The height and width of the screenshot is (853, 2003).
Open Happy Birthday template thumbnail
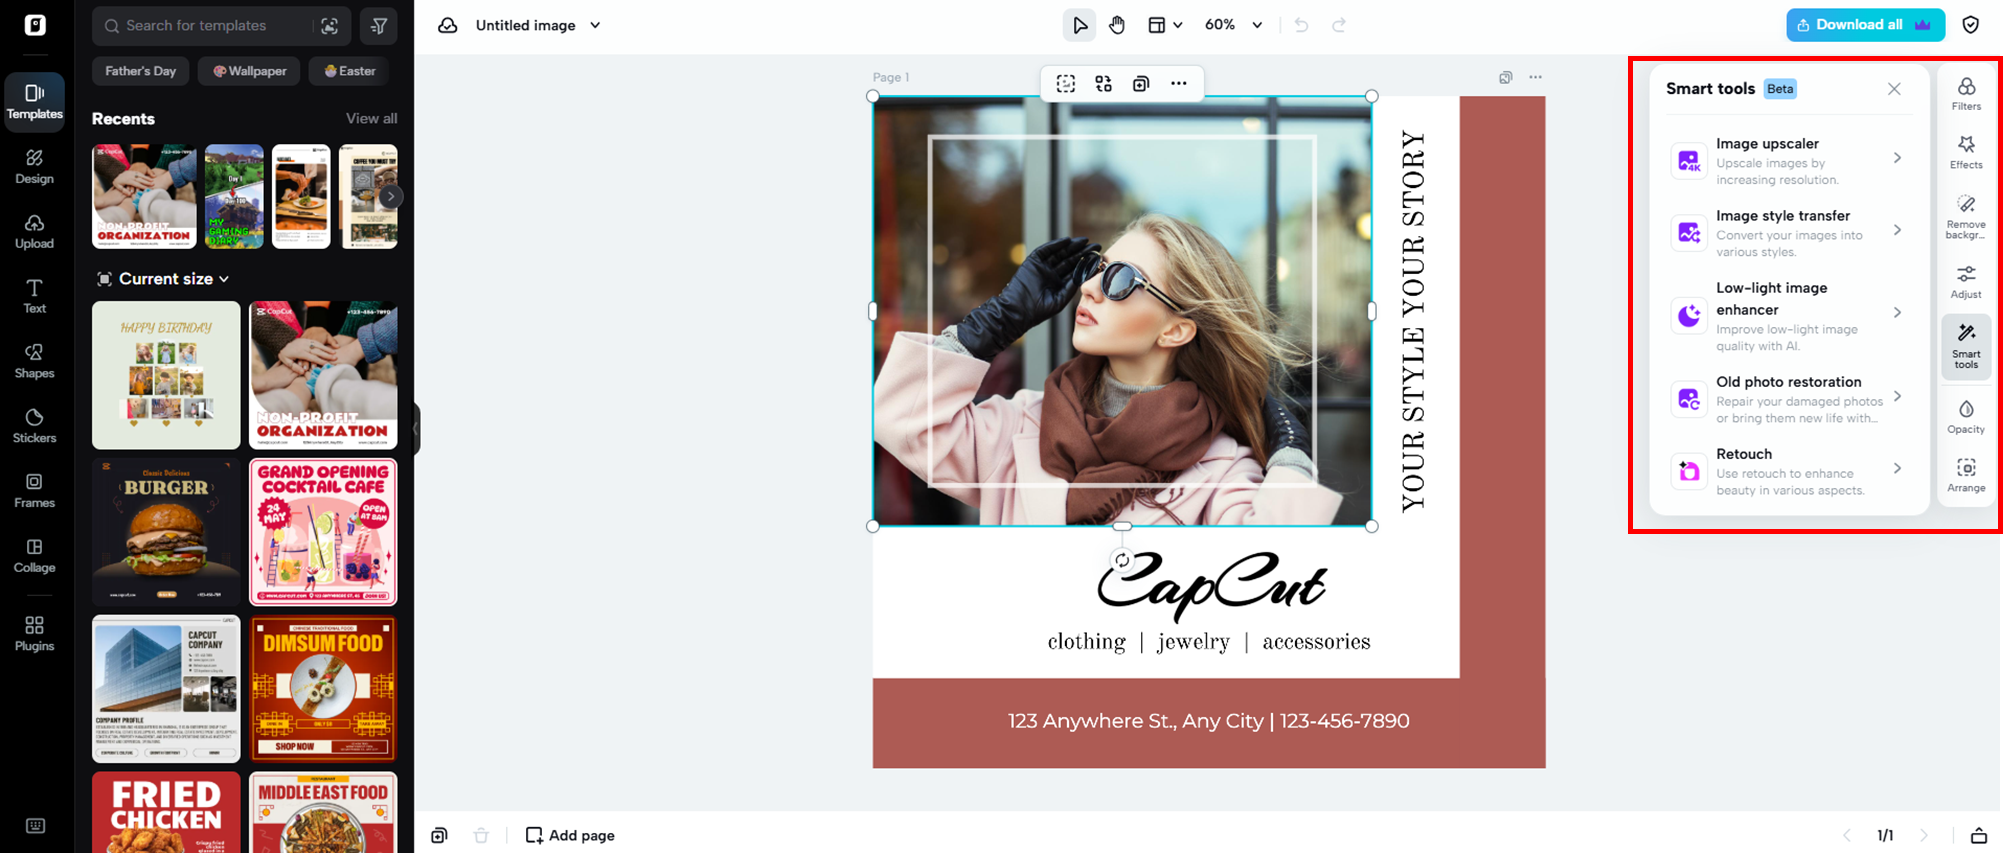coord(166,375)
